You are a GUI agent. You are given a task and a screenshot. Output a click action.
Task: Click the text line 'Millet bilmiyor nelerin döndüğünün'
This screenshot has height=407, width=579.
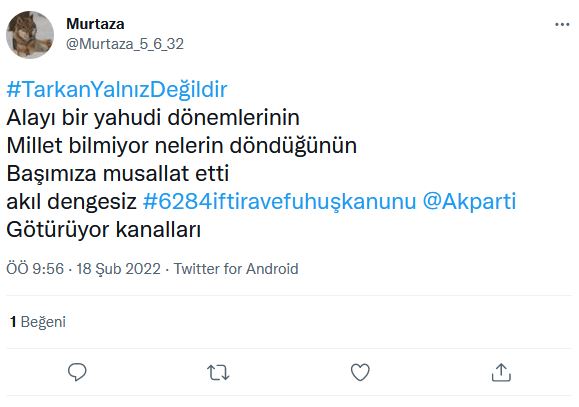[182, 146]
